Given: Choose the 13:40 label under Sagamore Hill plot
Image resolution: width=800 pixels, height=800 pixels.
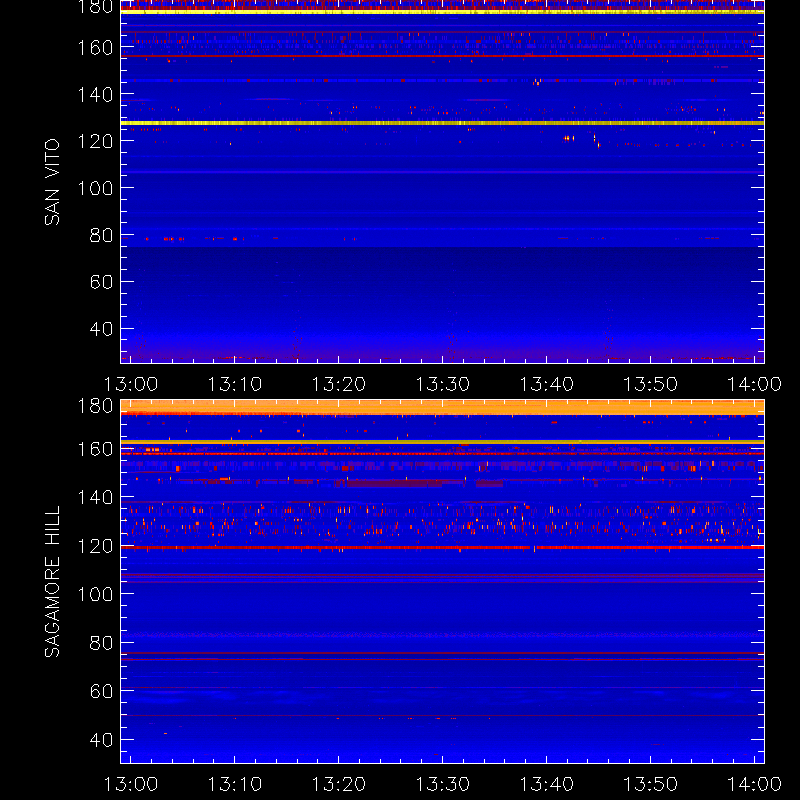Looking at the screenshot, I should point(547,784).
